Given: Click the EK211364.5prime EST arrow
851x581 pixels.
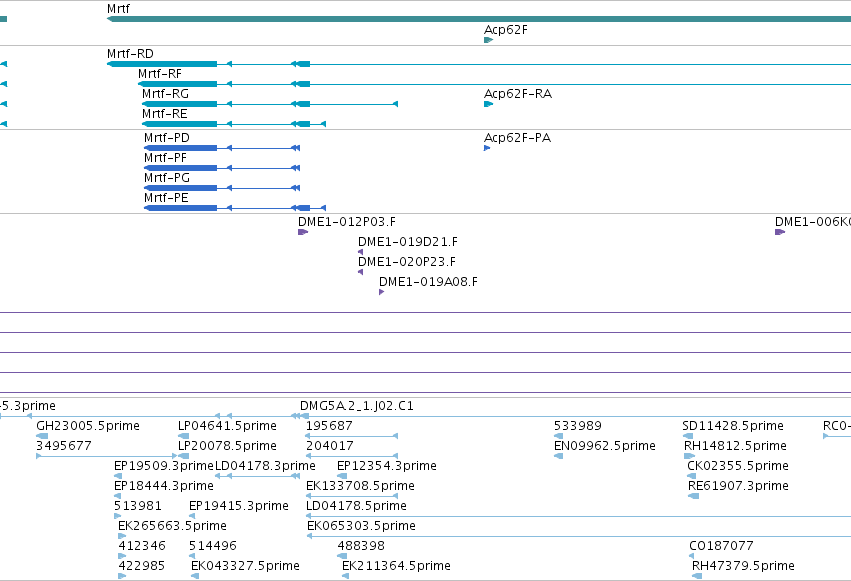Looking at the screenshot, I should coord(346,577).
